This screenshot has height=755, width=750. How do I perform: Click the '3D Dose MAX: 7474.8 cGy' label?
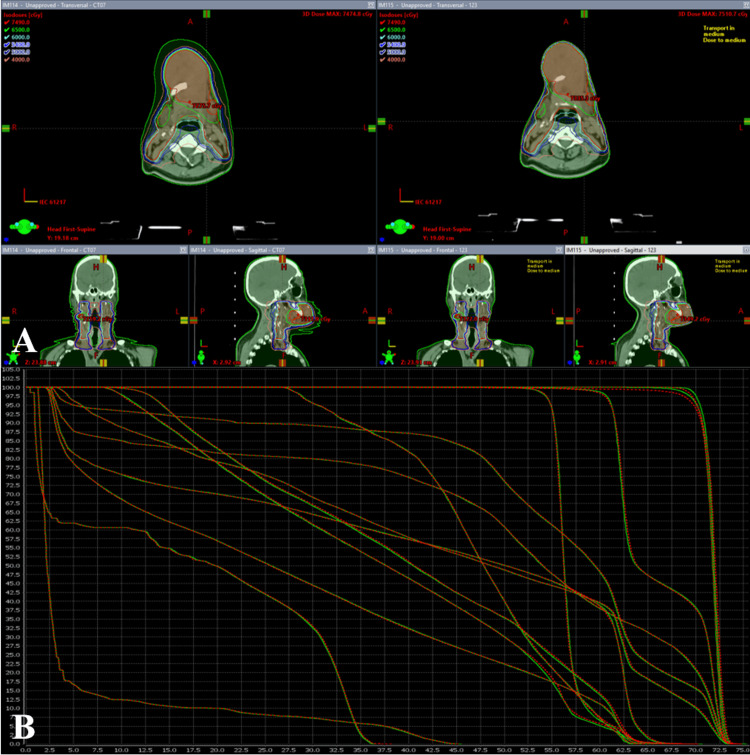[337, 14]
